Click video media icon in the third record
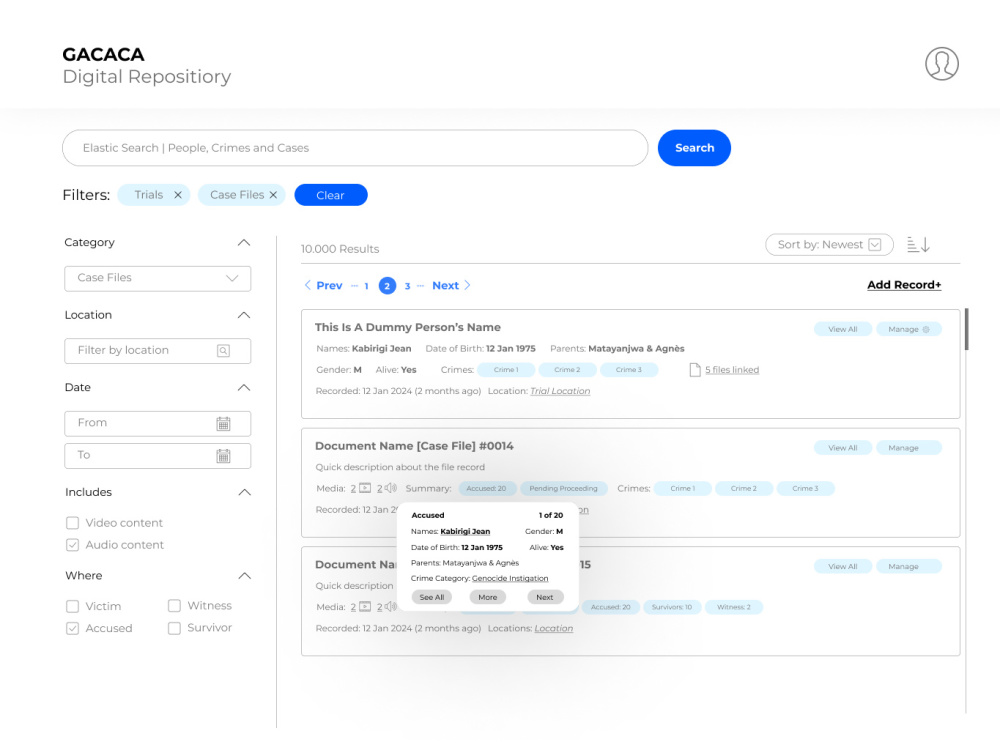The width and height of the screenshot is (1000, 750). click(365, 607)
